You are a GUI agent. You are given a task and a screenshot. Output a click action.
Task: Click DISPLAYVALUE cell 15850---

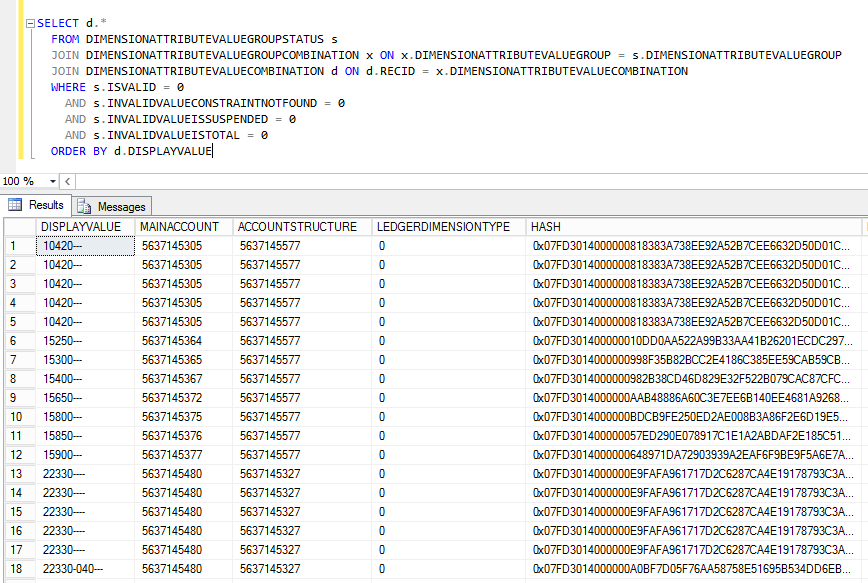click(85, 436)
